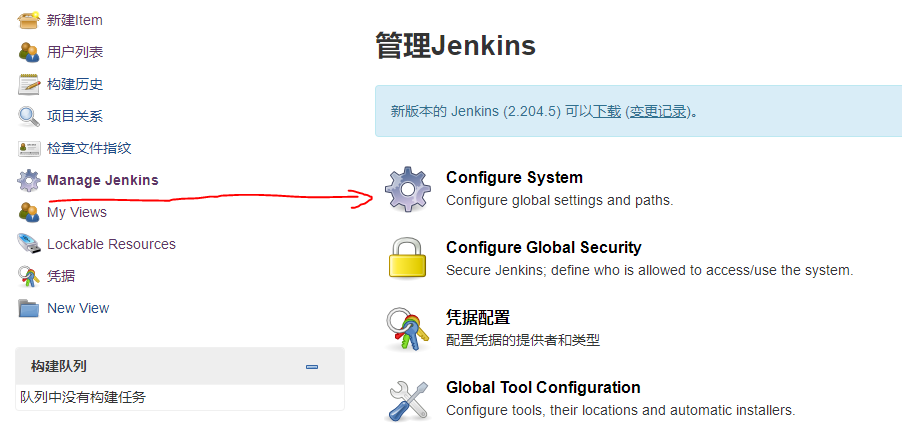
Task: Click the 凭据配置 keyring icon
Action: coord(407,329)
